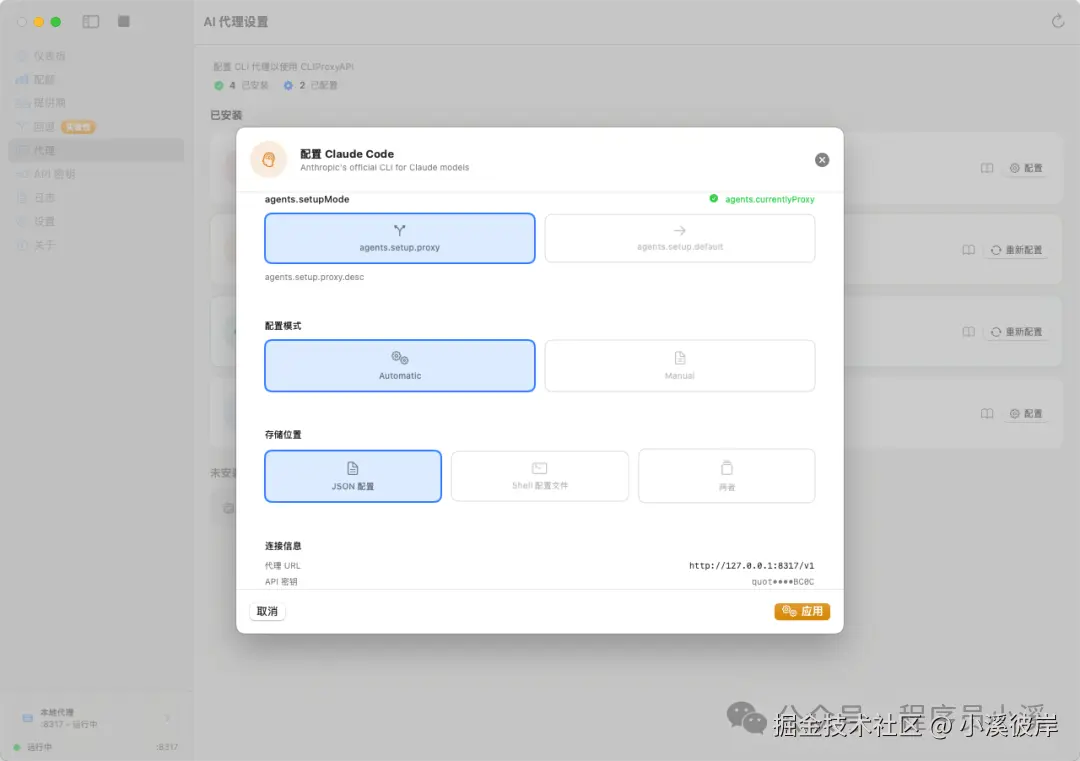Toggle the sidebar from the title bar
The image size is (1080, 761).
[x=91, y=22]
